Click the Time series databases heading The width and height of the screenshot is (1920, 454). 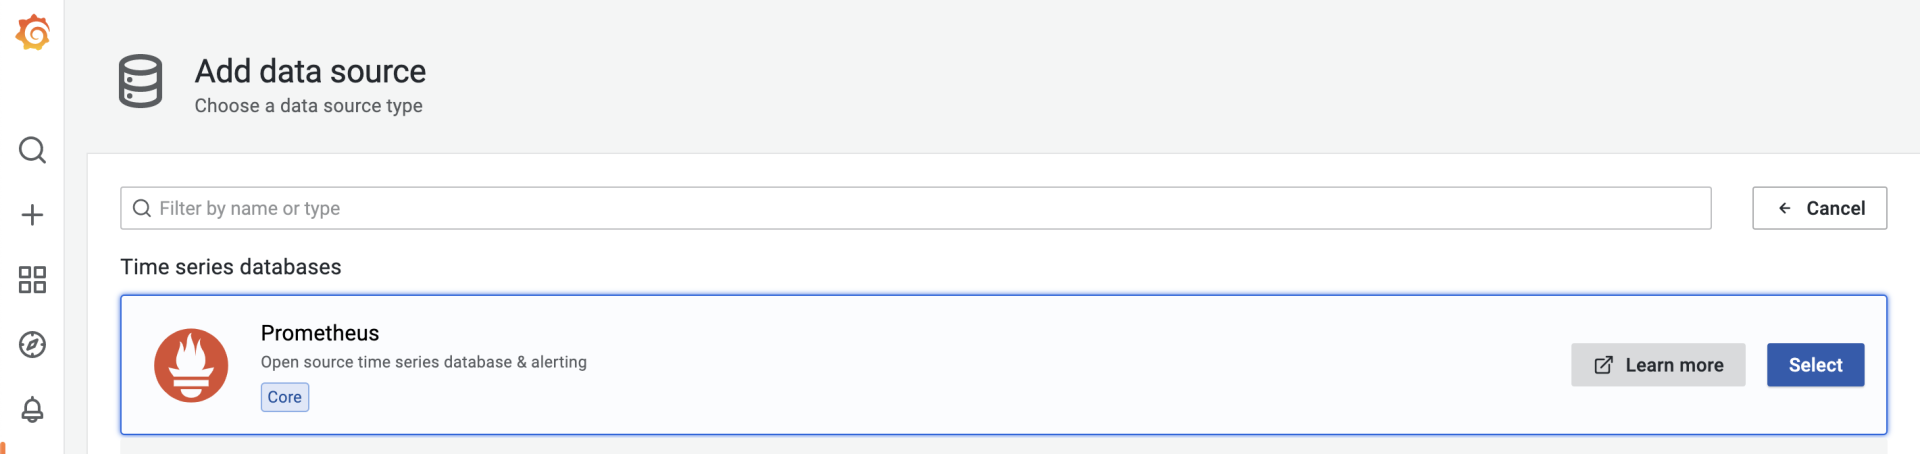(x=231, y=267)
